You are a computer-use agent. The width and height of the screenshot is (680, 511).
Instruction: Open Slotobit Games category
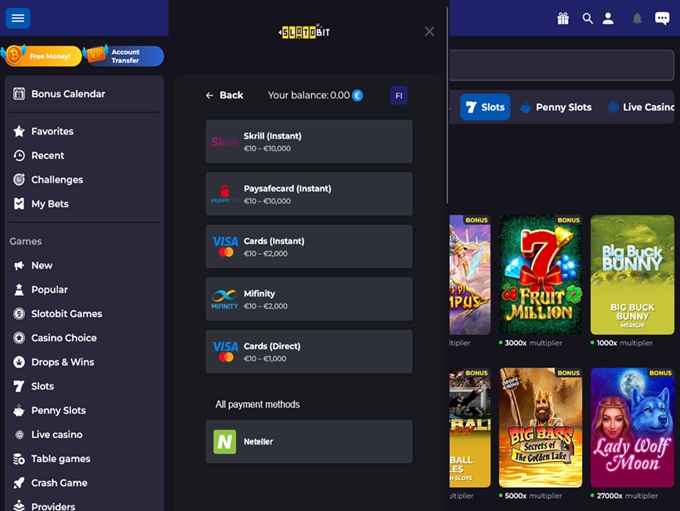pyautogui.click(x=58, y=314)
